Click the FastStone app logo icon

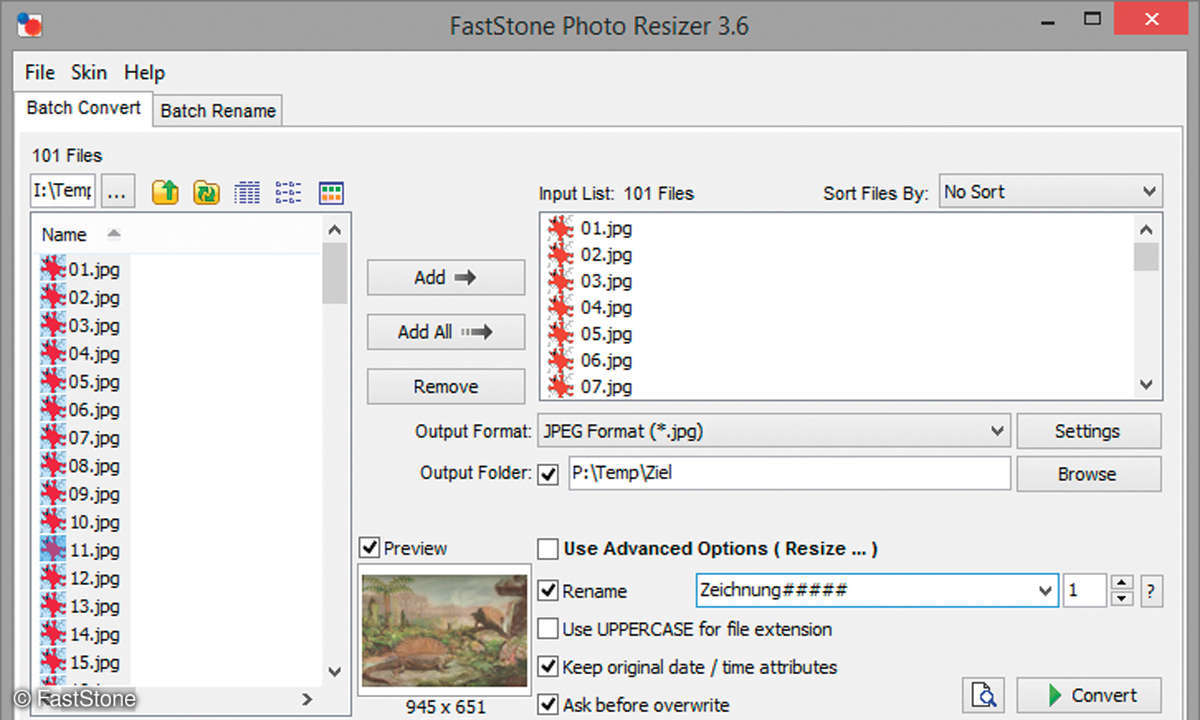(32, 24)
